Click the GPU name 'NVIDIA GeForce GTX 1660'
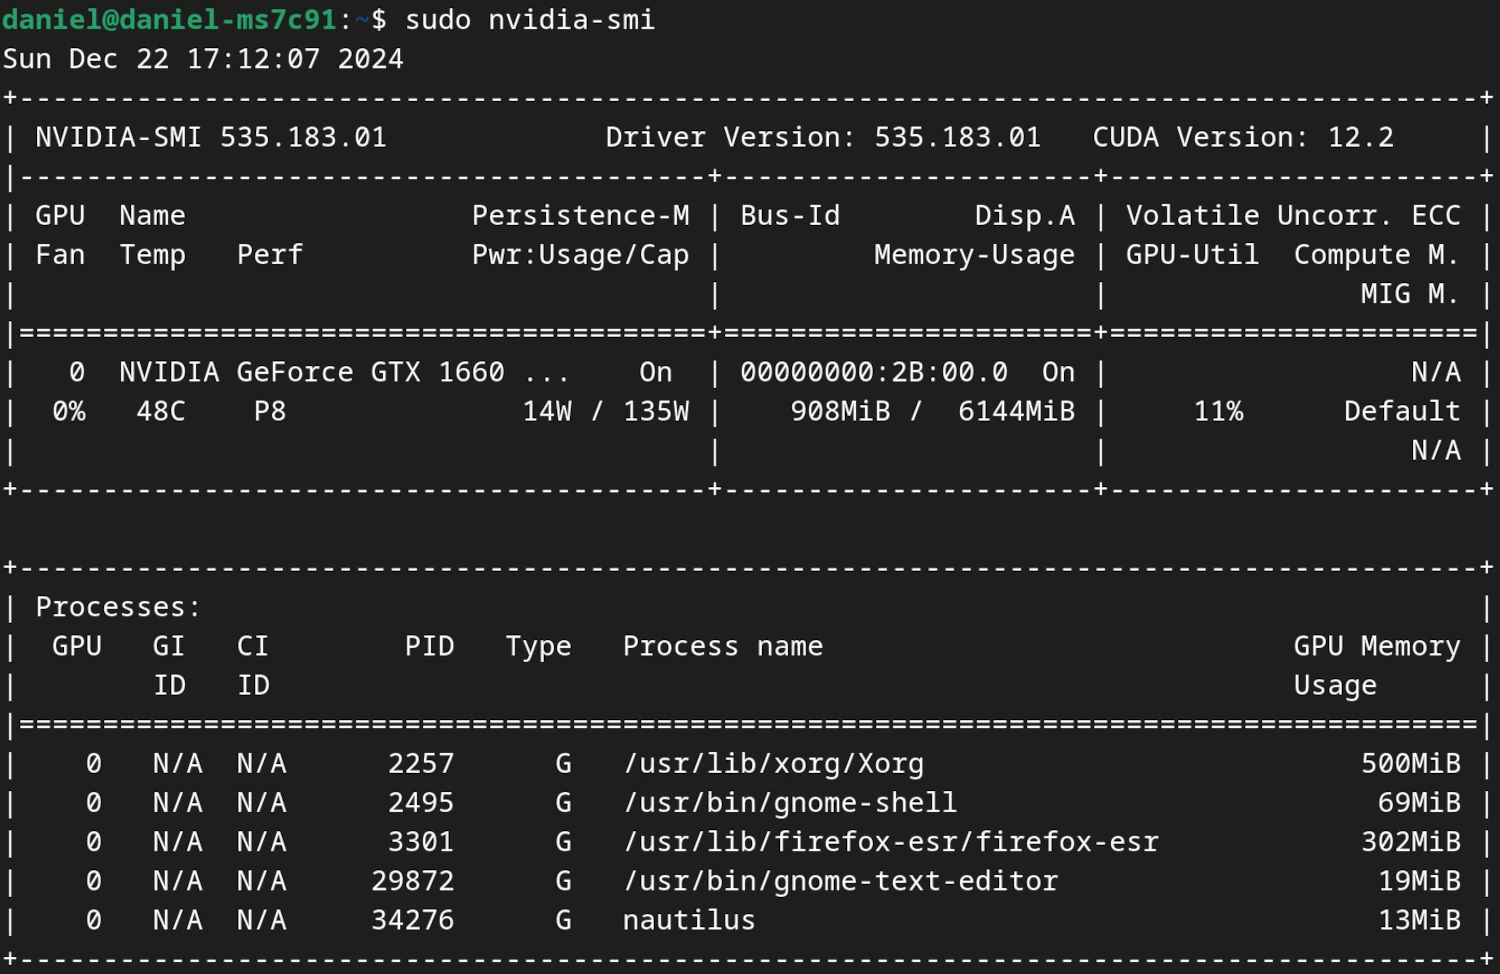1500x974 pixels. click(x=312, y=372)
